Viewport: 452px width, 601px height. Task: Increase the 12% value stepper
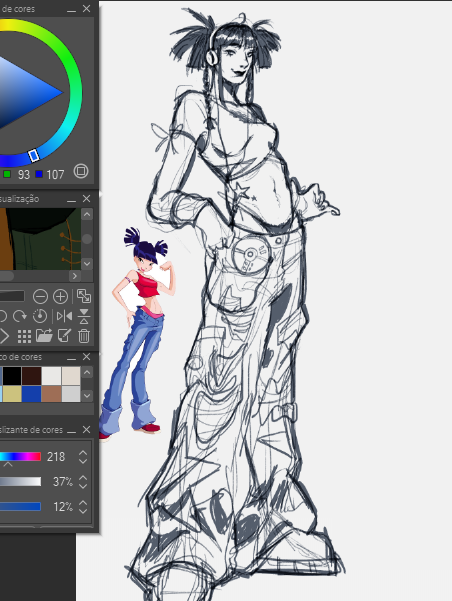click(83, 503)
